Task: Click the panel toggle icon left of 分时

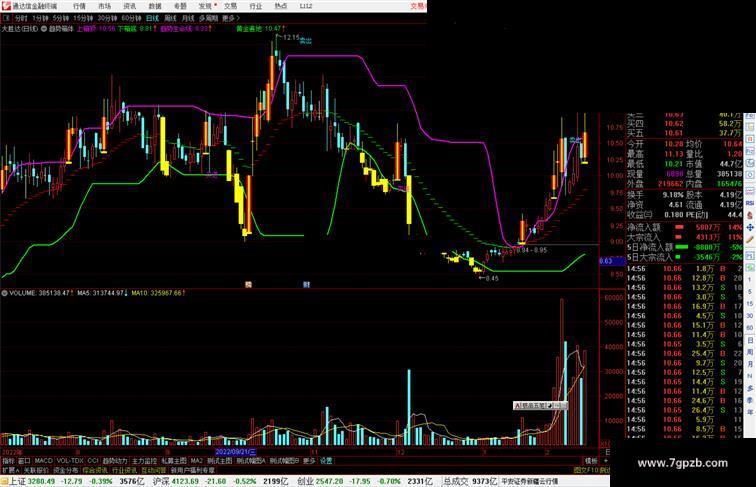Action: [6, 18]
